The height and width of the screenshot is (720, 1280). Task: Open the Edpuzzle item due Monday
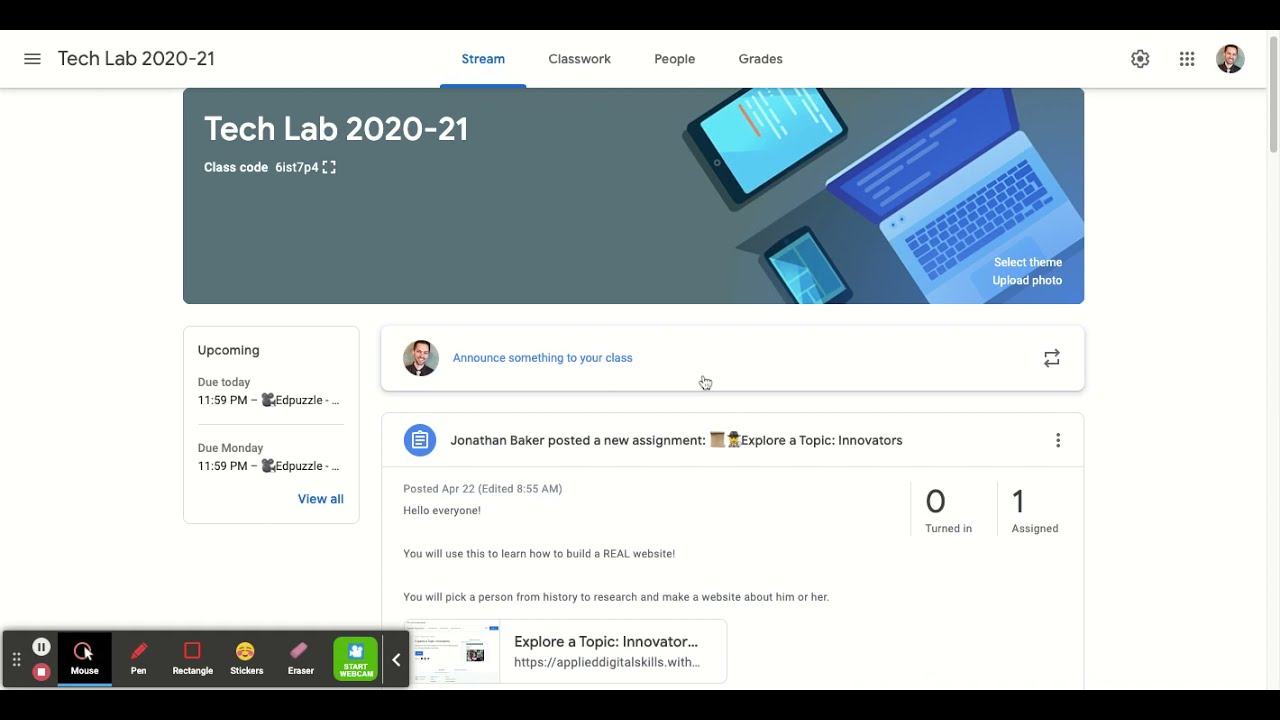click(270, 466)
